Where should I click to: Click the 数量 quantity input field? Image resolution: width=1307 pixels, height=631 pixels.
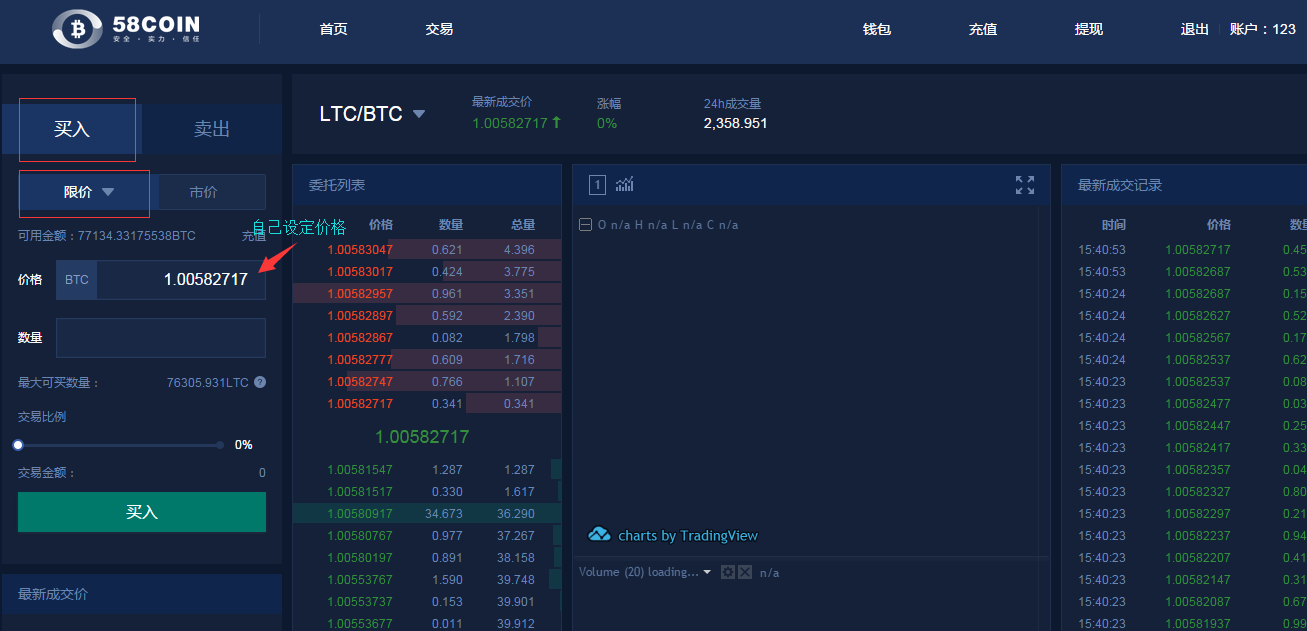(161, 338)
